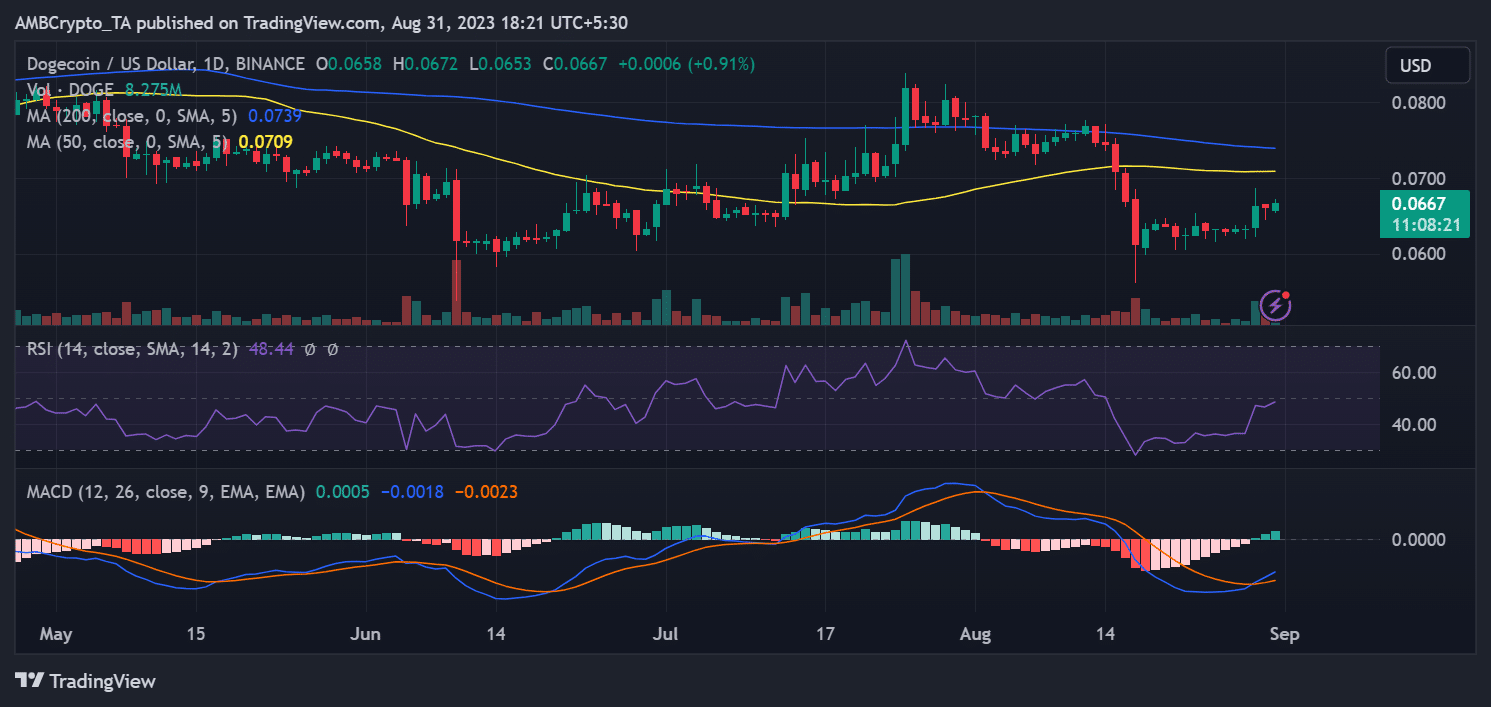Click the MACD signal value -0.0023

486,492
